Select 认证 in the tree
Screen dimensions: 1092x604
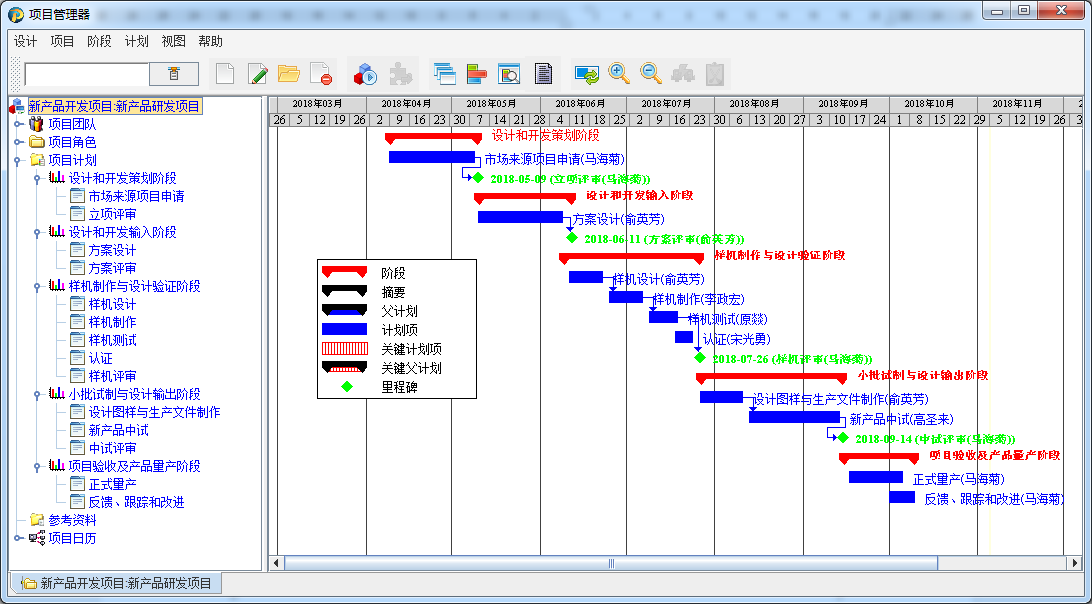100,358
